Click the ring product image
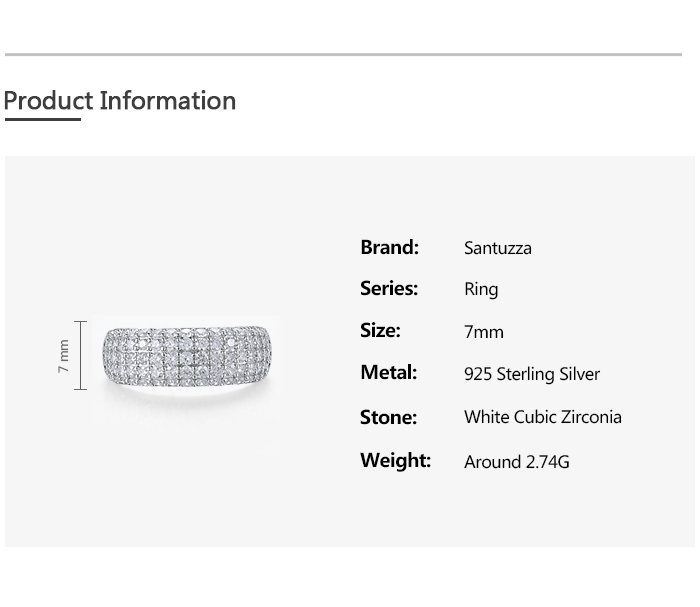 [188, 357]
